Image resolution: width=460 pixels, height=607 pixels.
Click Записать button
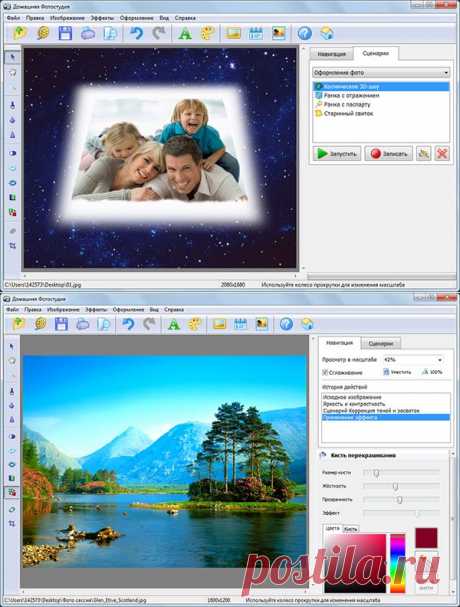[389, 154]
